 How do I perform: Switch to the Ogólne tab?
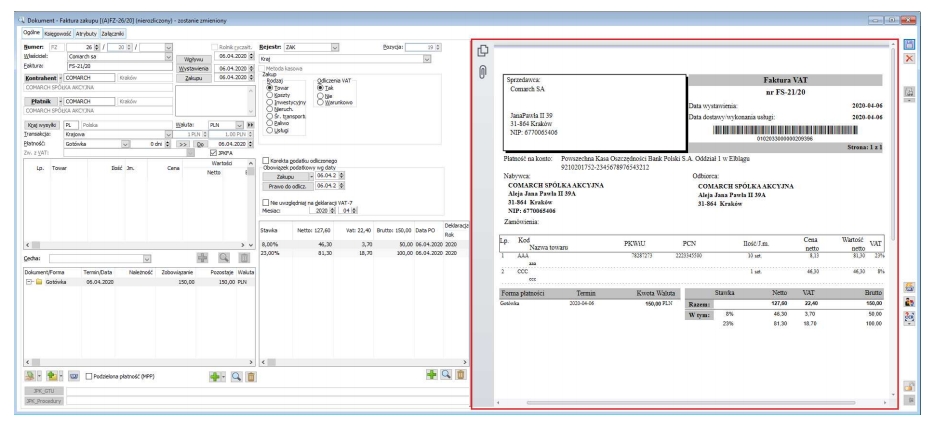click(x=33, y=33)
